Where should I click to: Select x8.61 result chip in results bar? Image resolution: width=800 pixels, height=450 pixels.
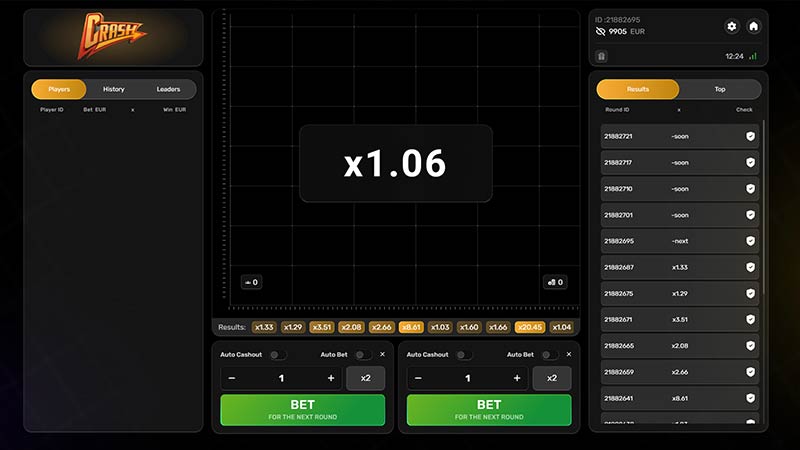[x=411, y=327]
